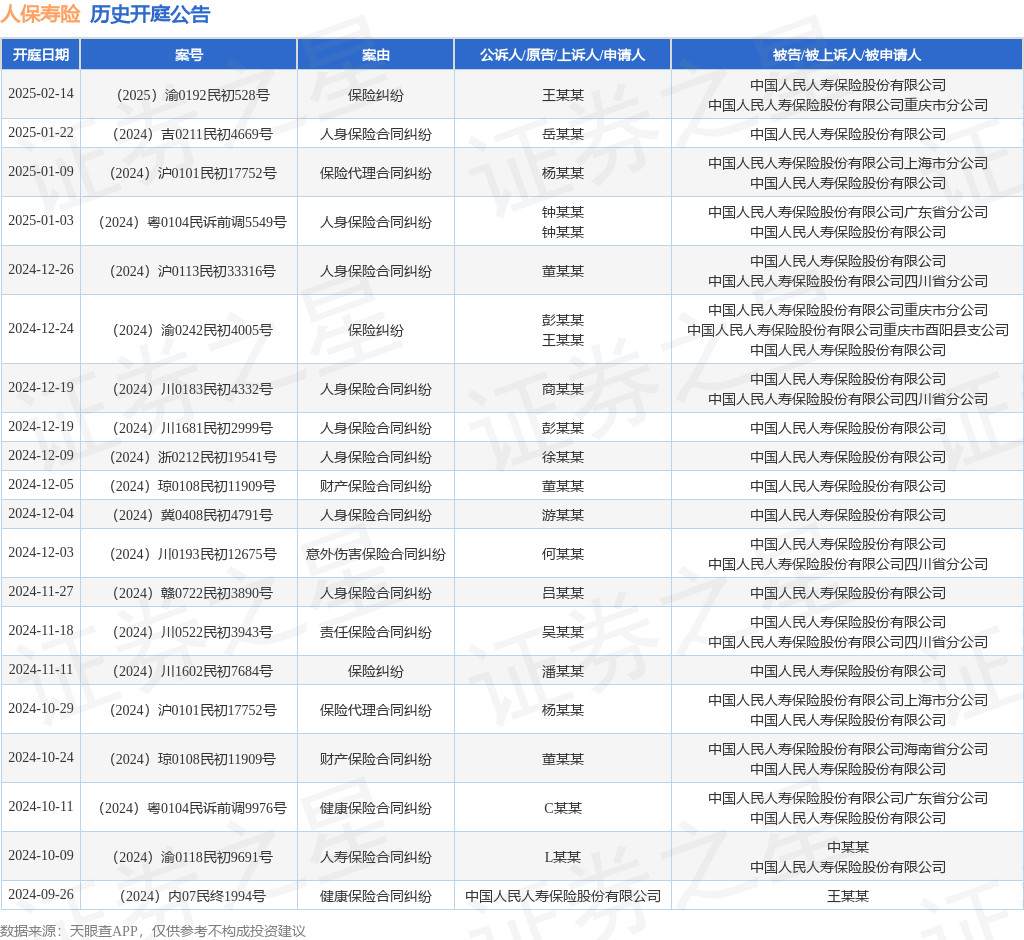Click plaintiff name 岳某某
This screenshot has width=1024, height=940.
(562, 135)
